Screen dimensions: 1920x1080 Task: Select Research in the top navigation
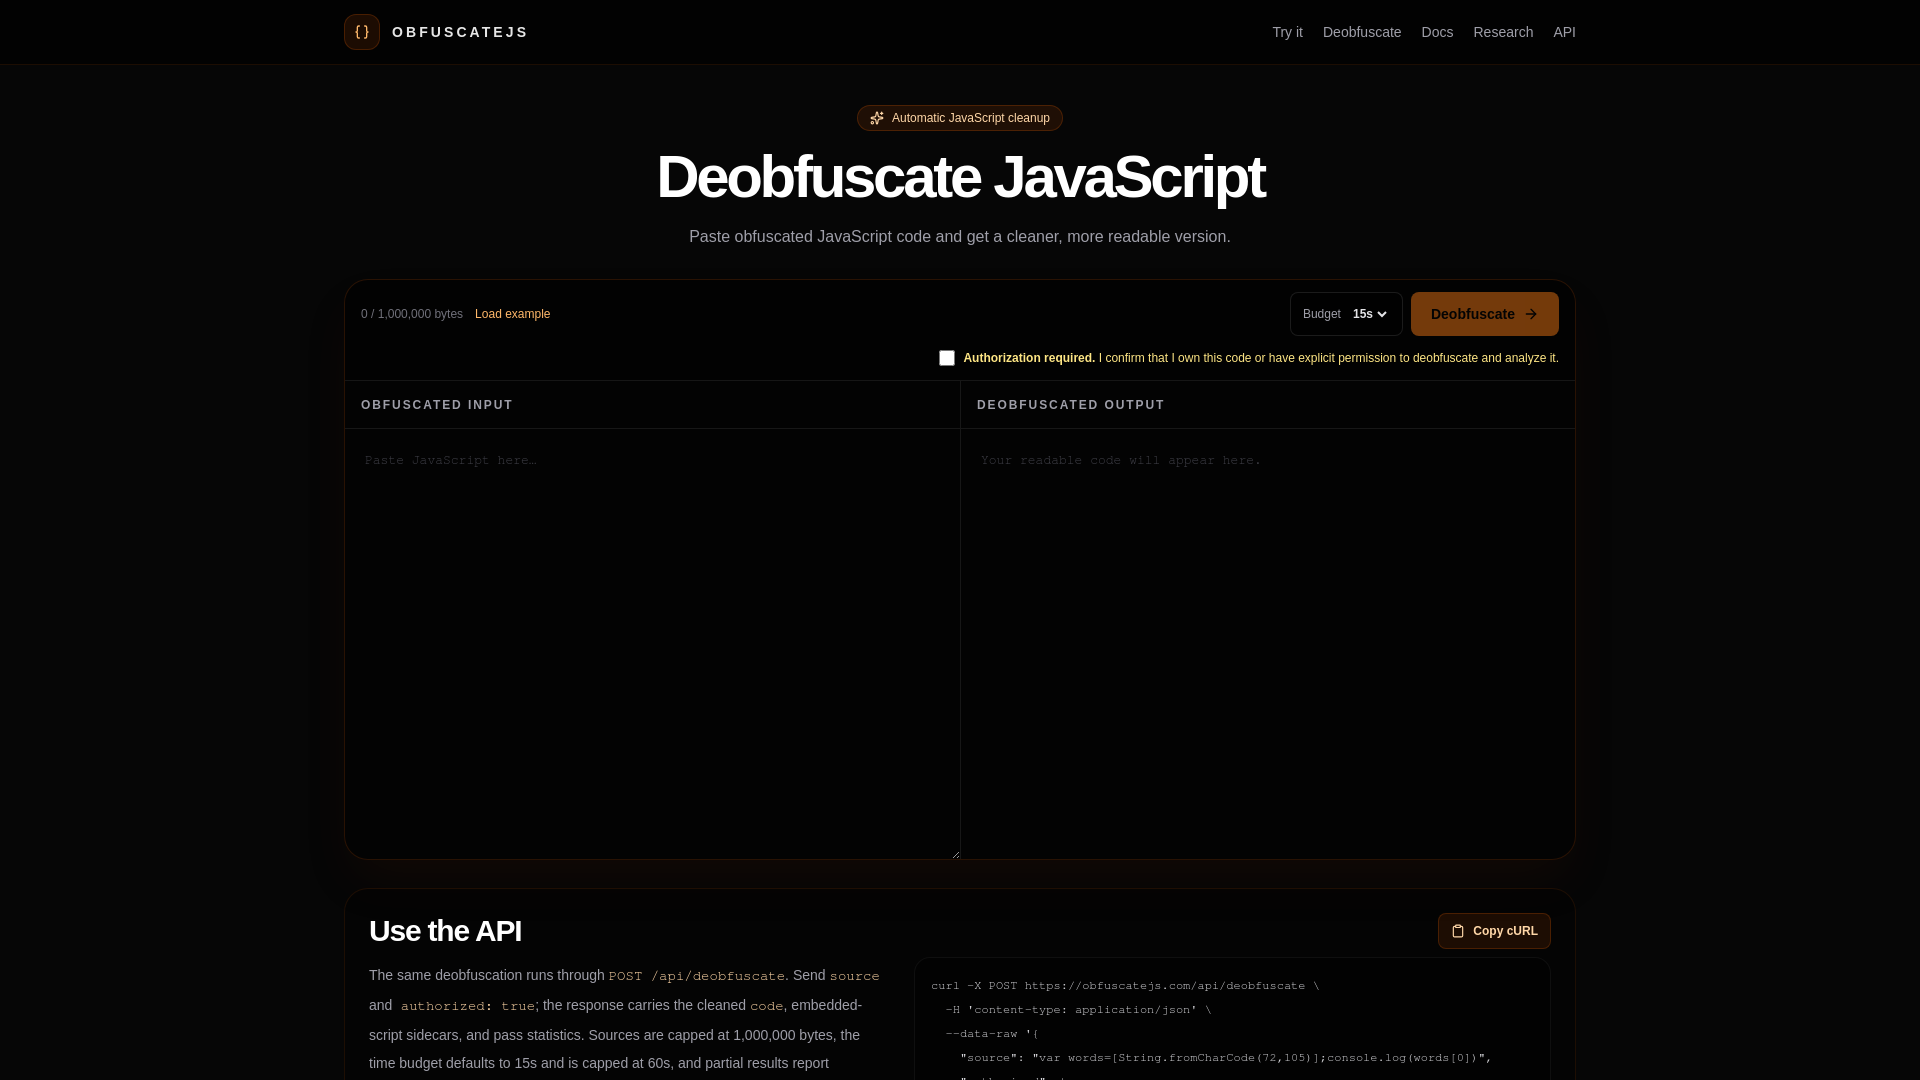click(1503, 32)
